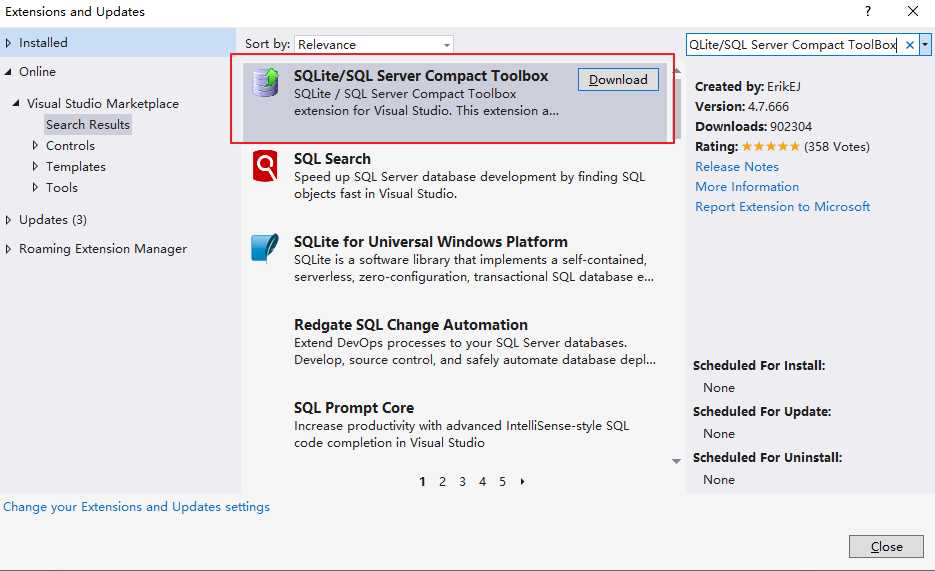The height and width of the screenshot is (571, 935).
Task: Open the More Information link
Action: (747, 187)
